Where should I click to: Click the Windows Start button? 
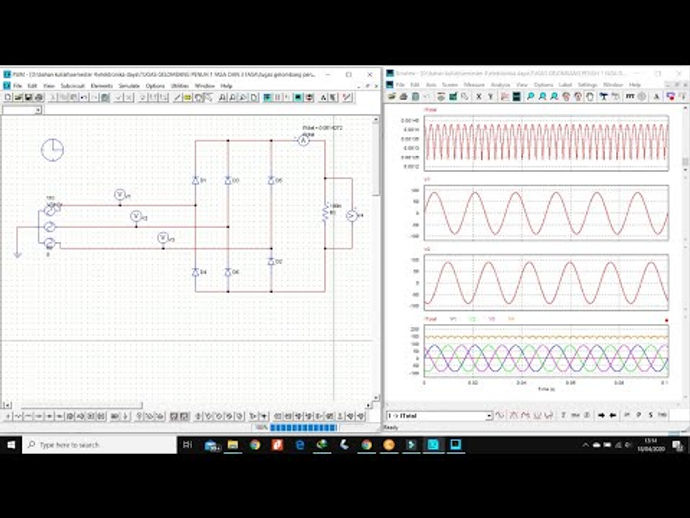(x=11, y=445)
